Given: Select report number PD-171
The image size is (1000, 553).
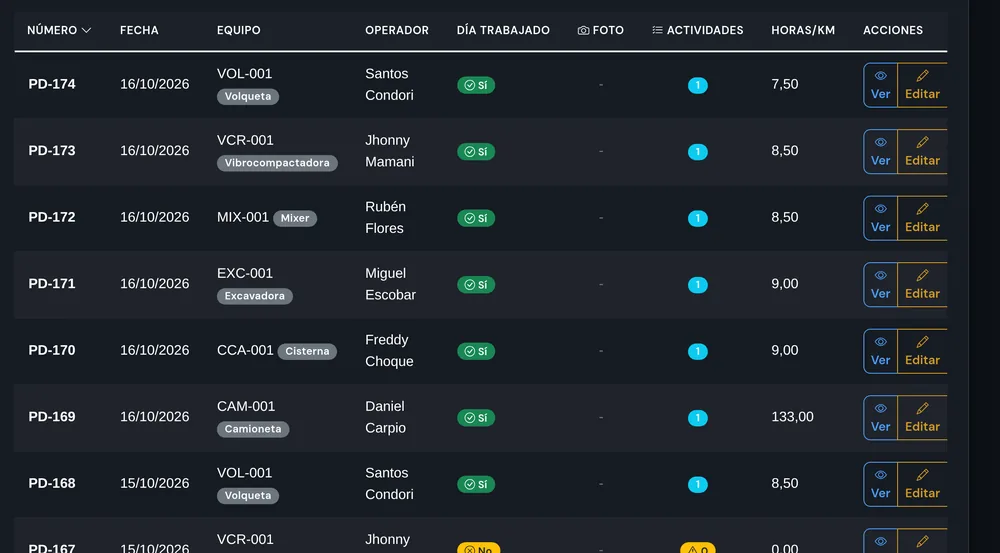Looking at the screenshot, I should (52, 283).
